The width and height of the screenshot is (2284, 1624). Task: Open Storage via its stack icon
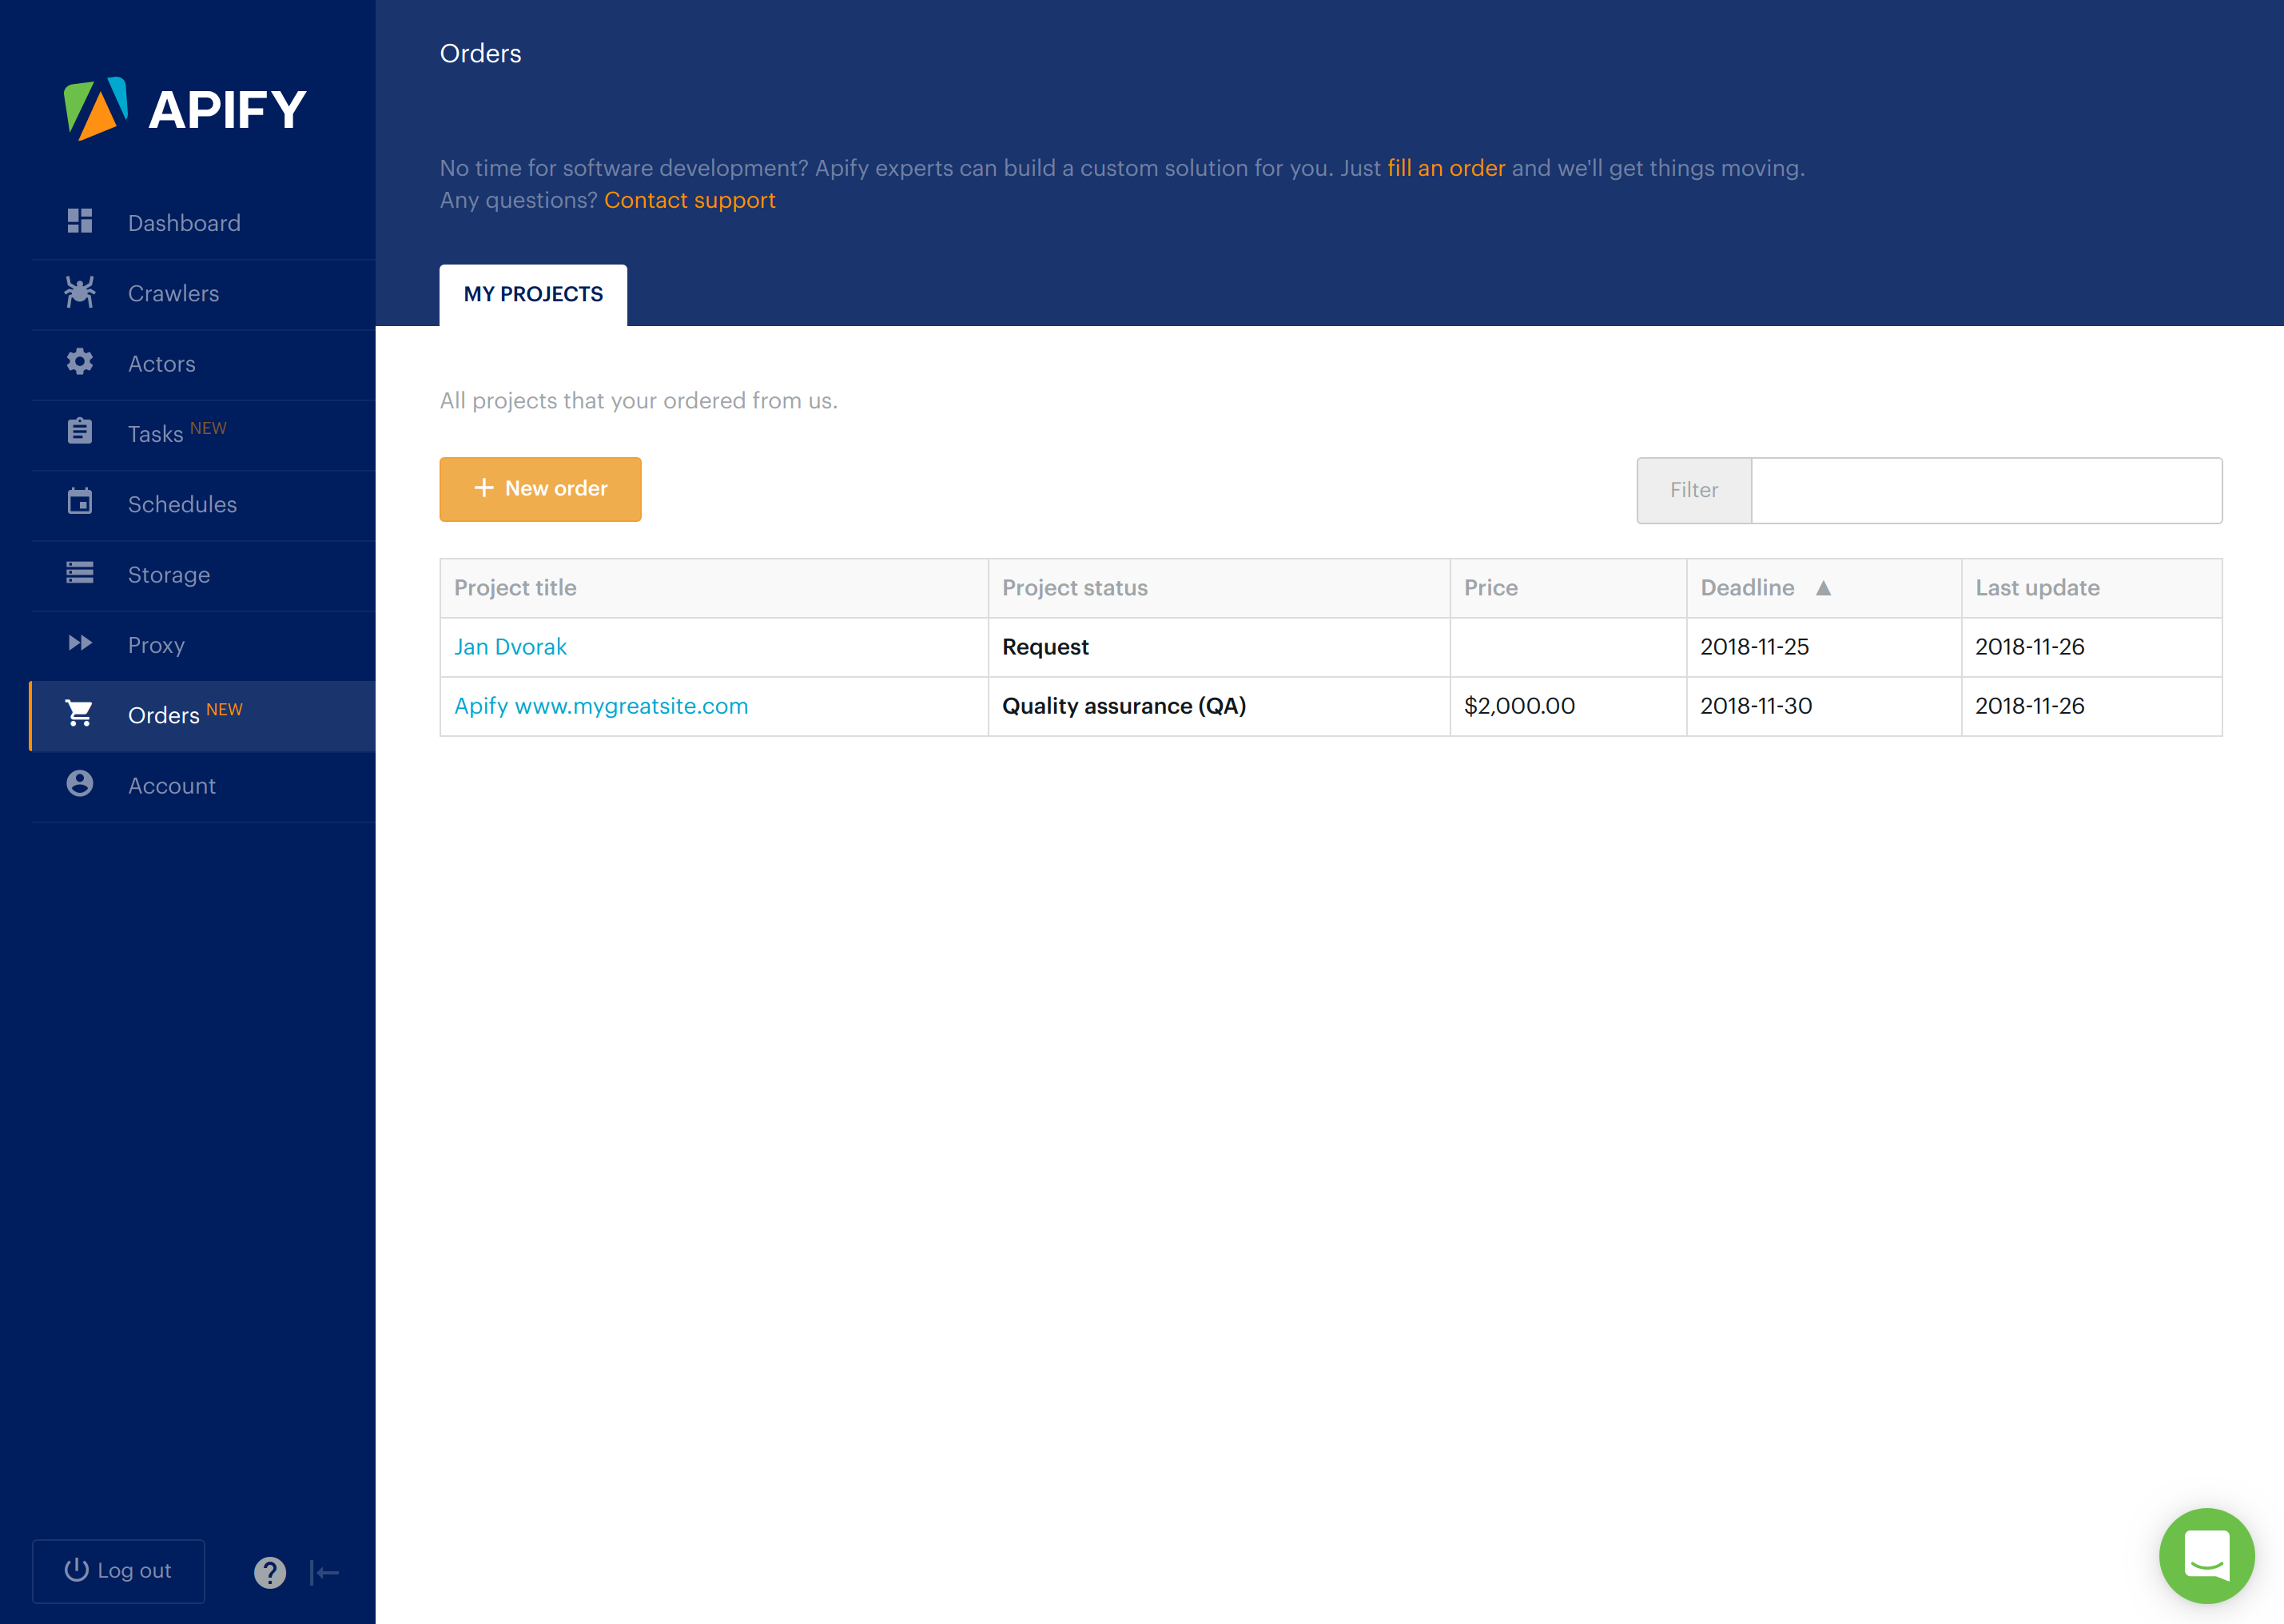click(80, 573)
